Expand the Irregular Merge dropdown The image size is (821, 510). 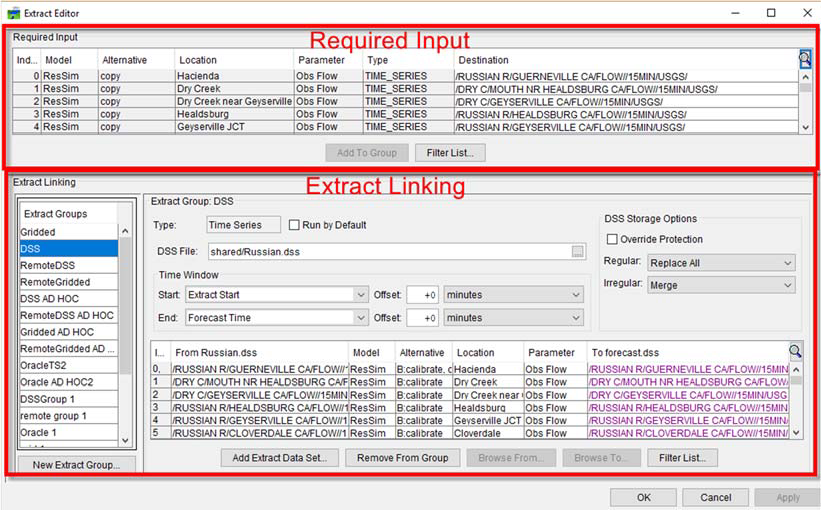720,286
